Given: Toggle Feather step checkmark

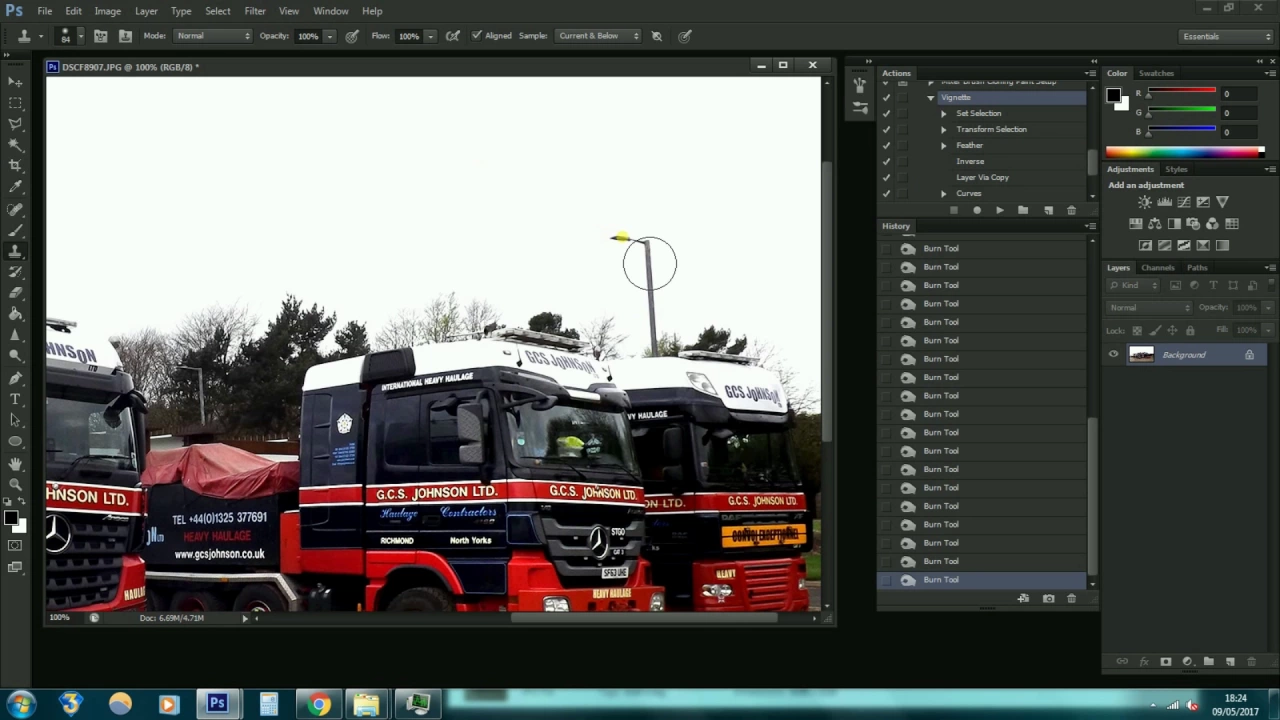Looking at the screenshot, I should pyautogui.click(x=886, y=145).
